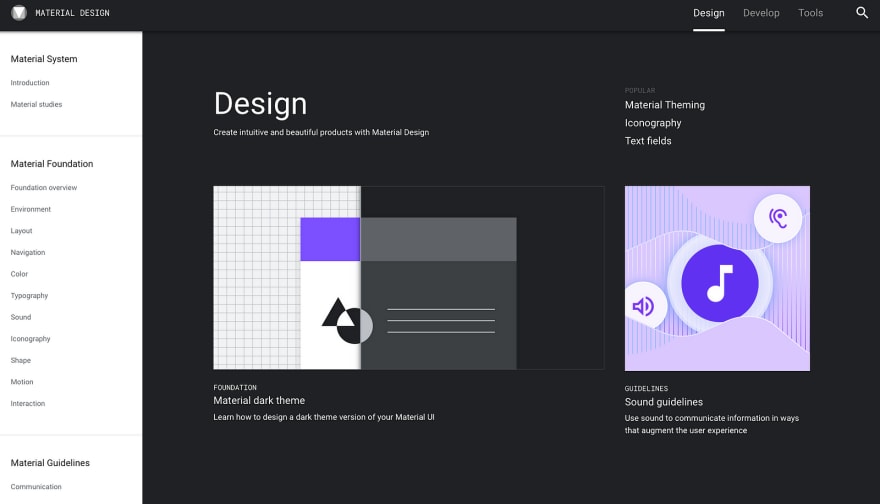Open the popular Iconography link

point(653,123)
